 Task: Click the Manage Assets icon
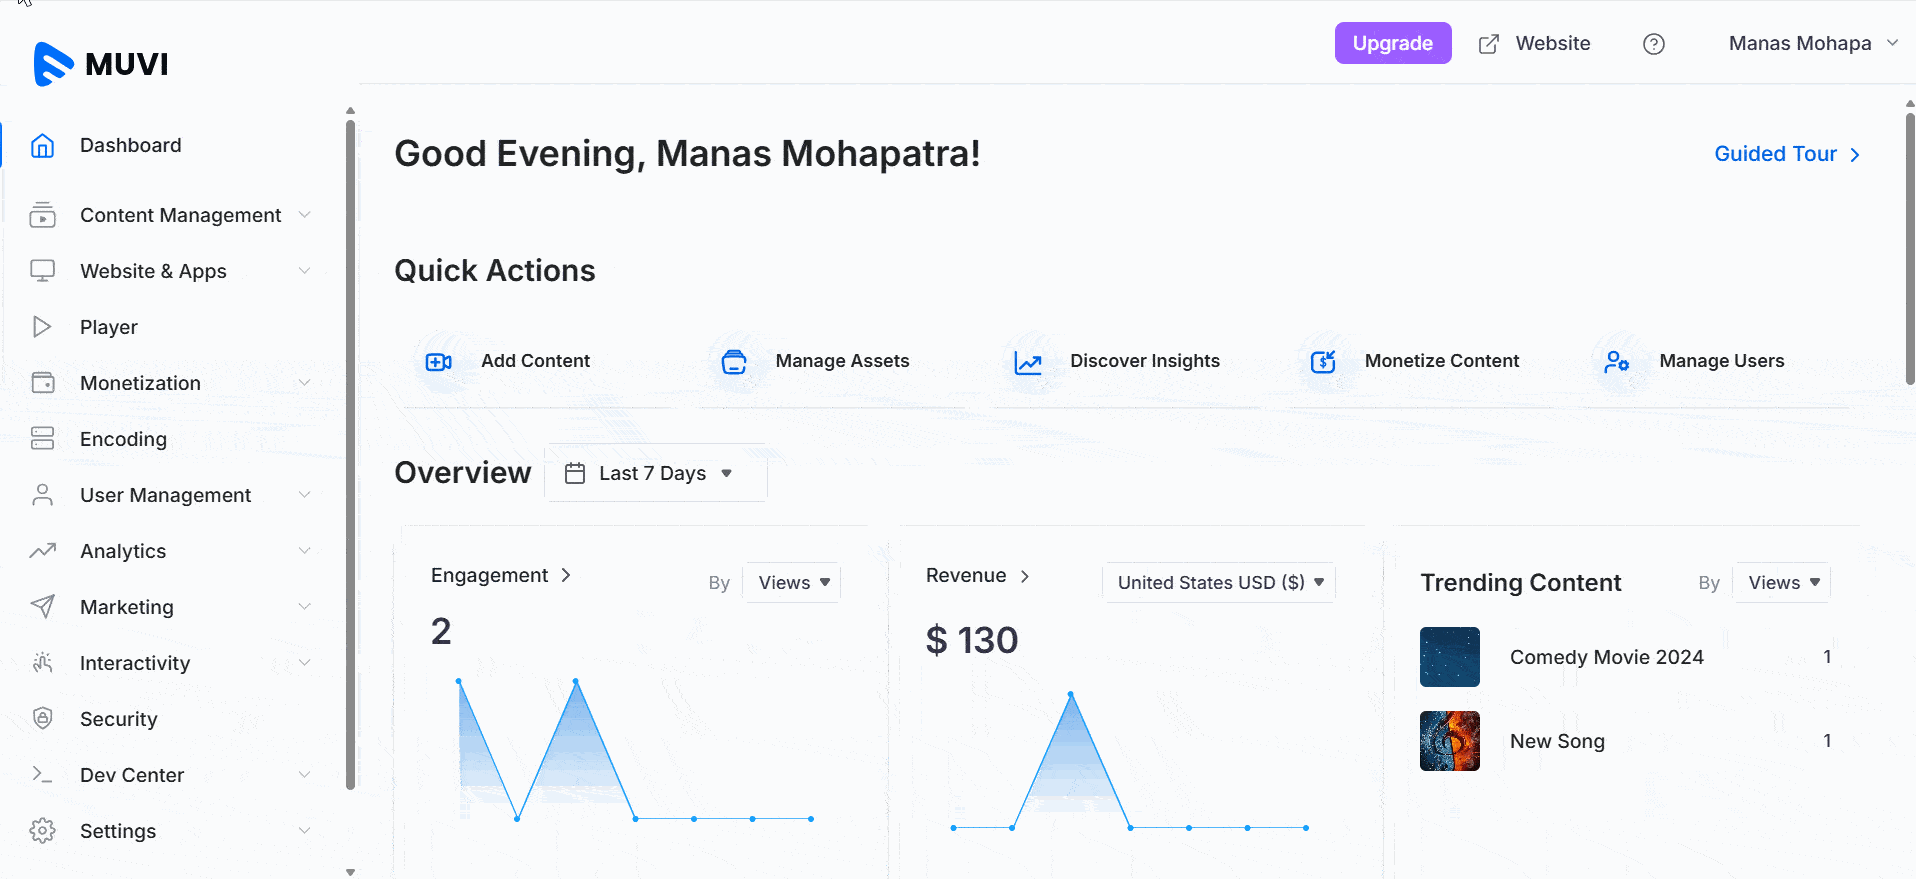pyautogui.click(x=734, y=362)
